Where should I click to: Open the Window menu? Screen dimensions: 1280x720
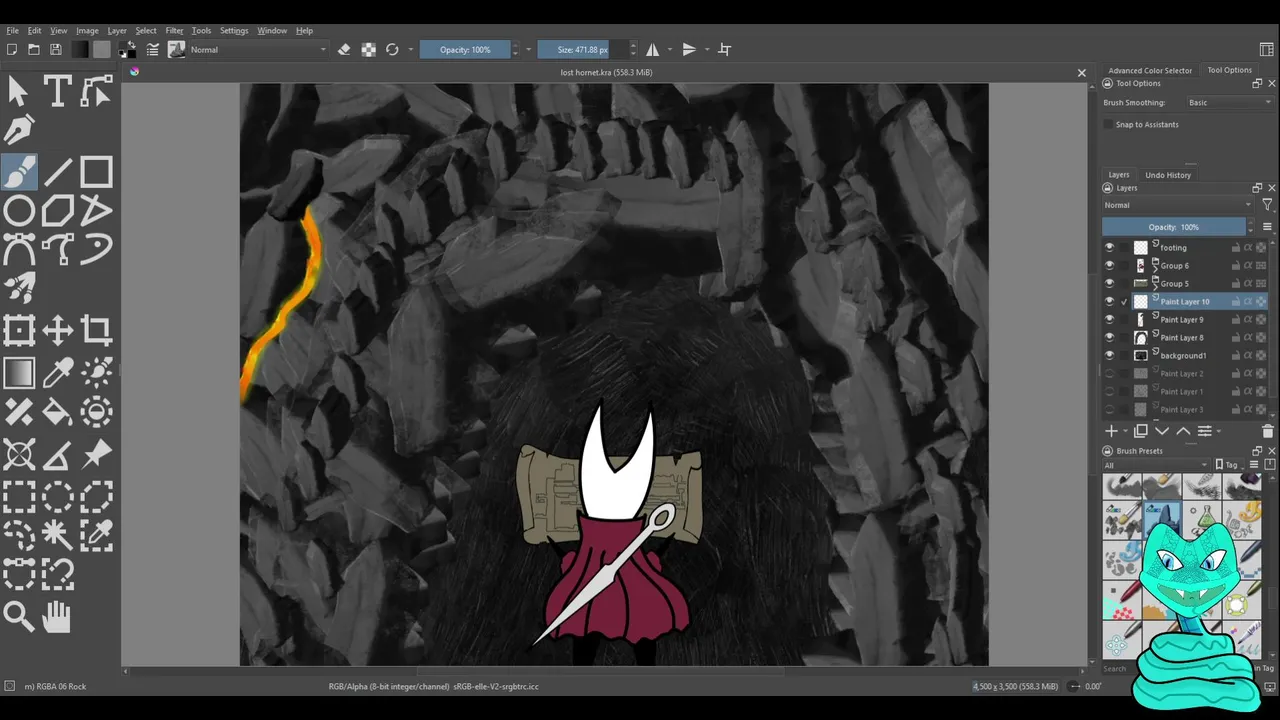[x=272, y=31]
